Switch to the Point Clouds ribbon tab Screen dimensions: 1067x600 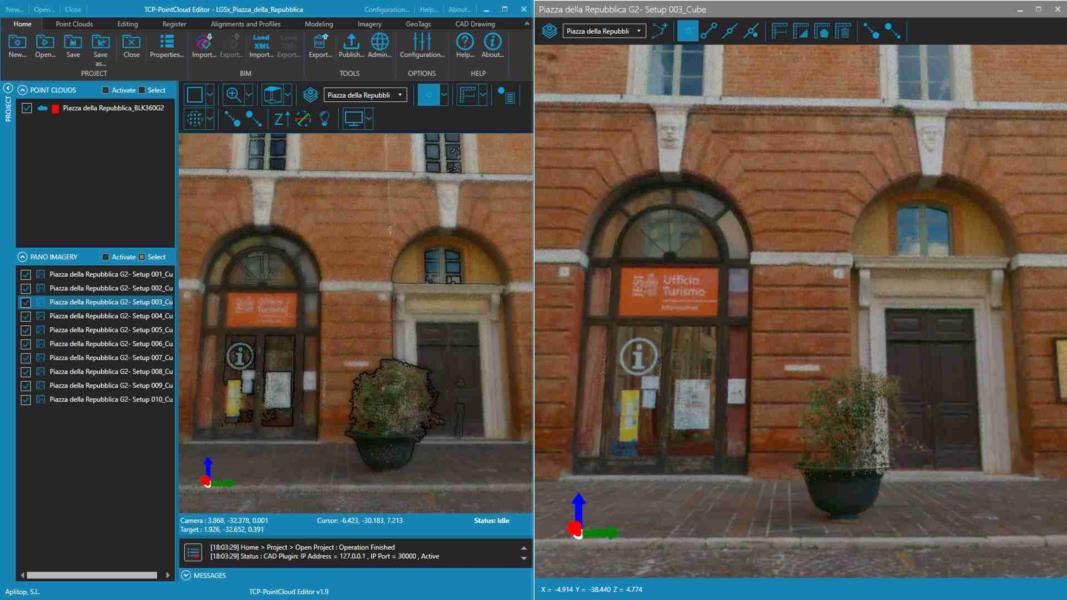pyautogui.click(x=74, y=23)
